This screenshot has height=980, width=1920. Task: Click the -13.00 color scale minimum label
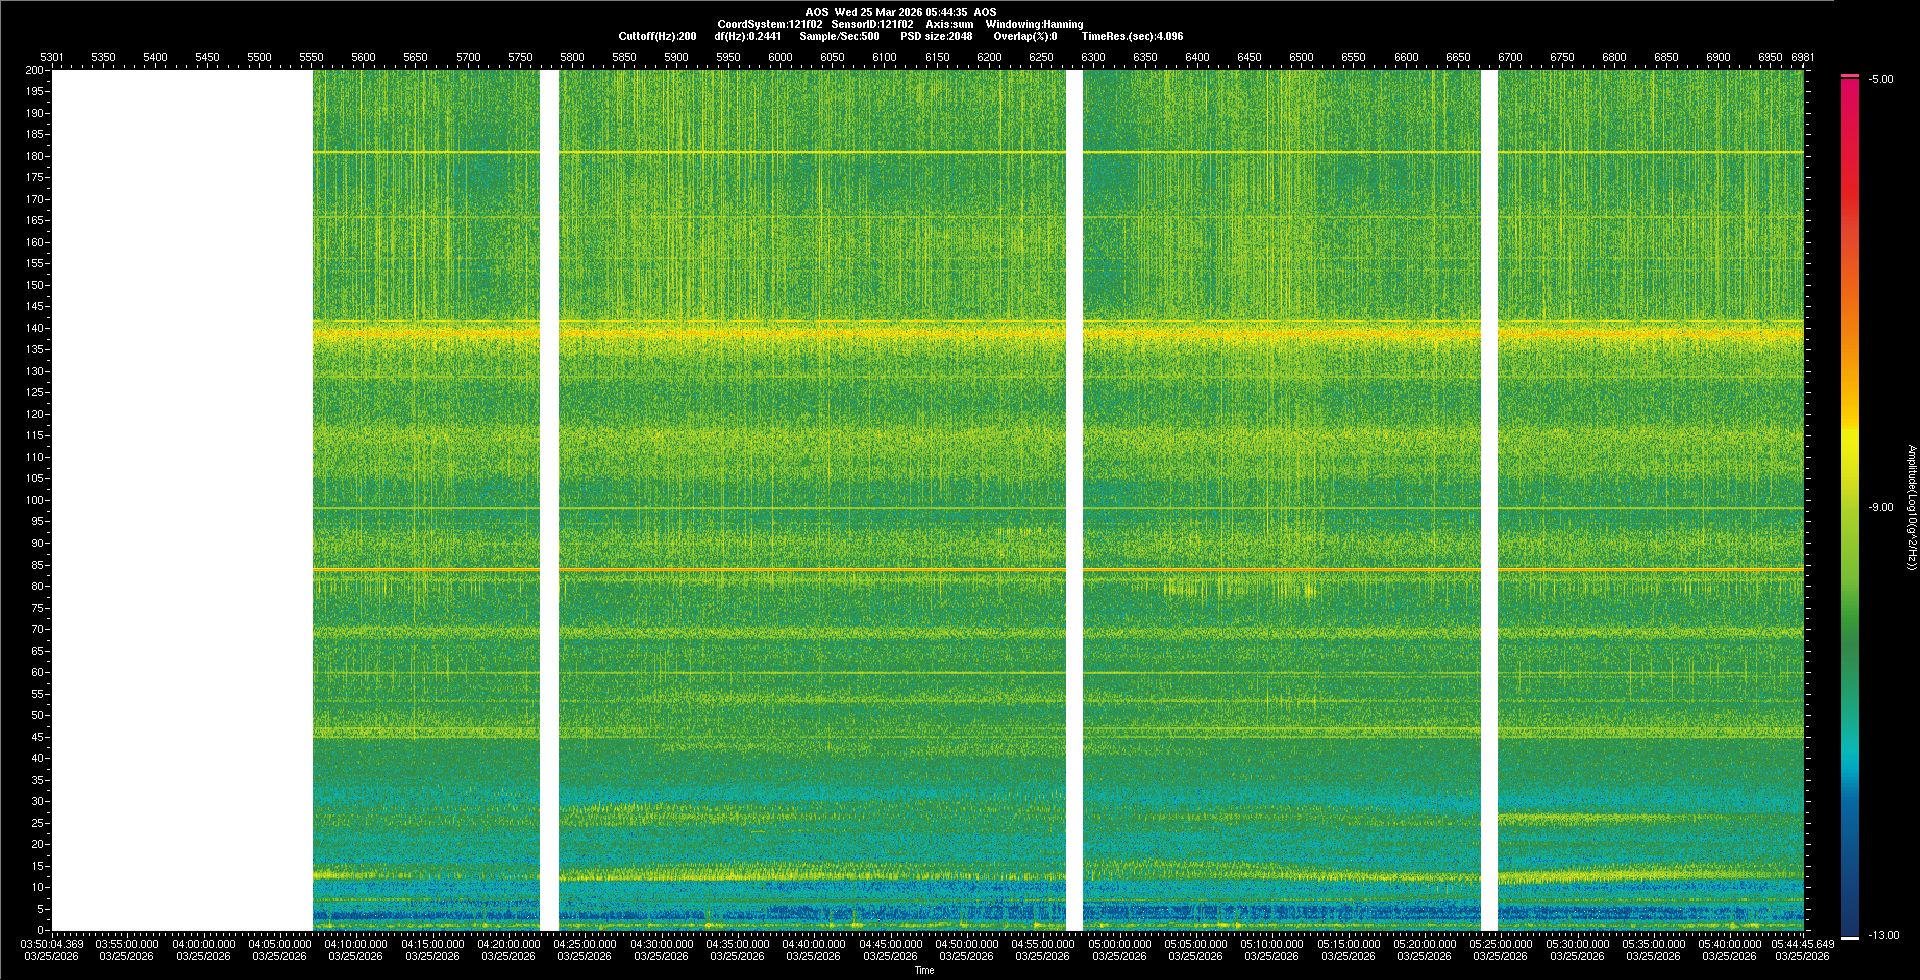point(1883,936)
